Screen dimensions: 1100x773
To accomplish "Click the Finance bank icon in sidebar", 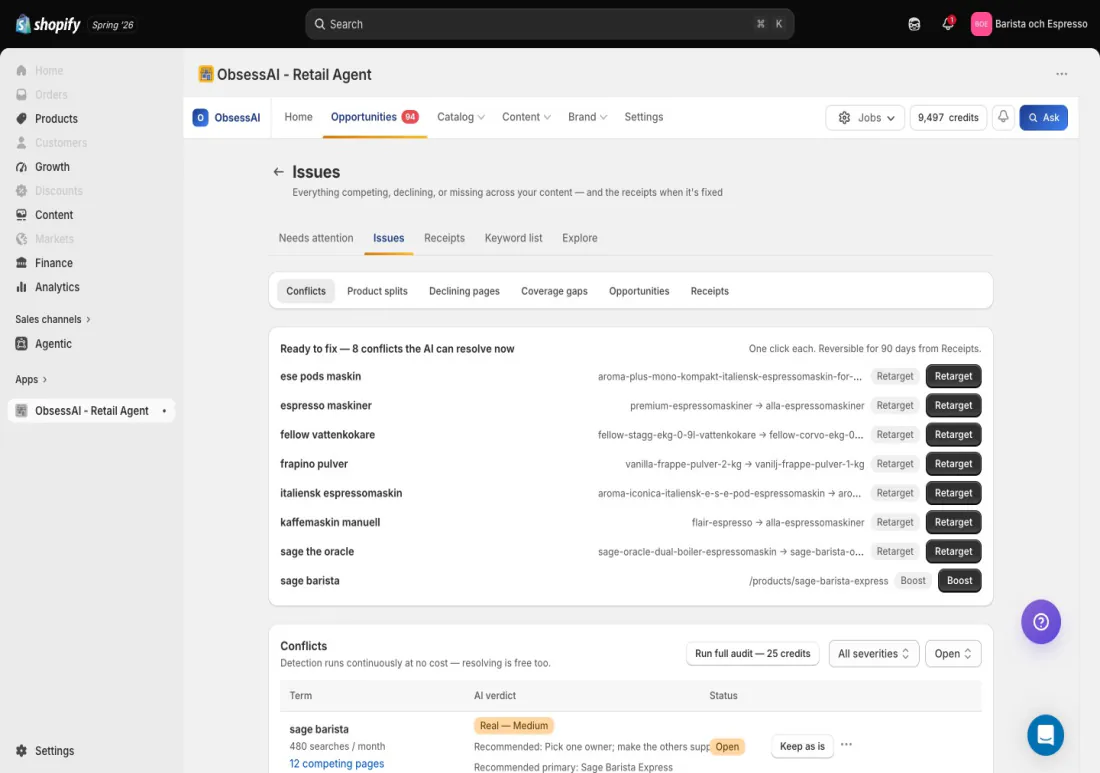I will 21,263.
